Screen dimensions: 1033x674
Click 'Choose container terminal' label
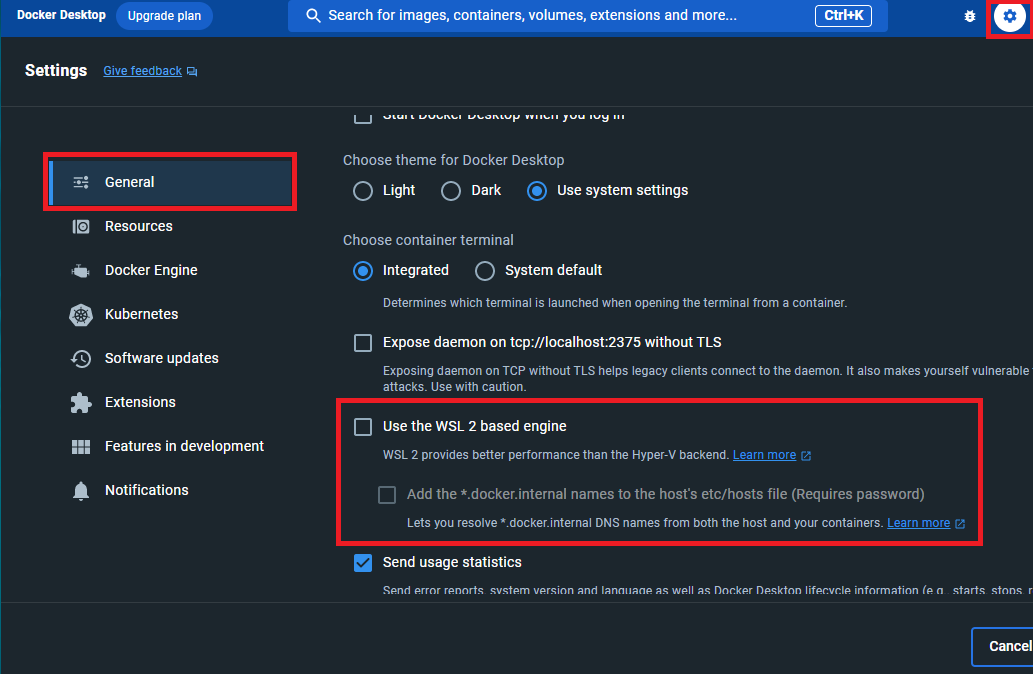click(x=428, y=240)
